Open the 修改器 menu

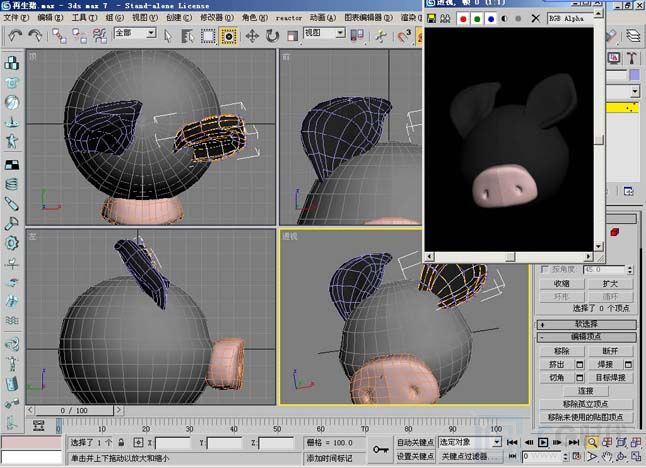click(x=217, y=18)
